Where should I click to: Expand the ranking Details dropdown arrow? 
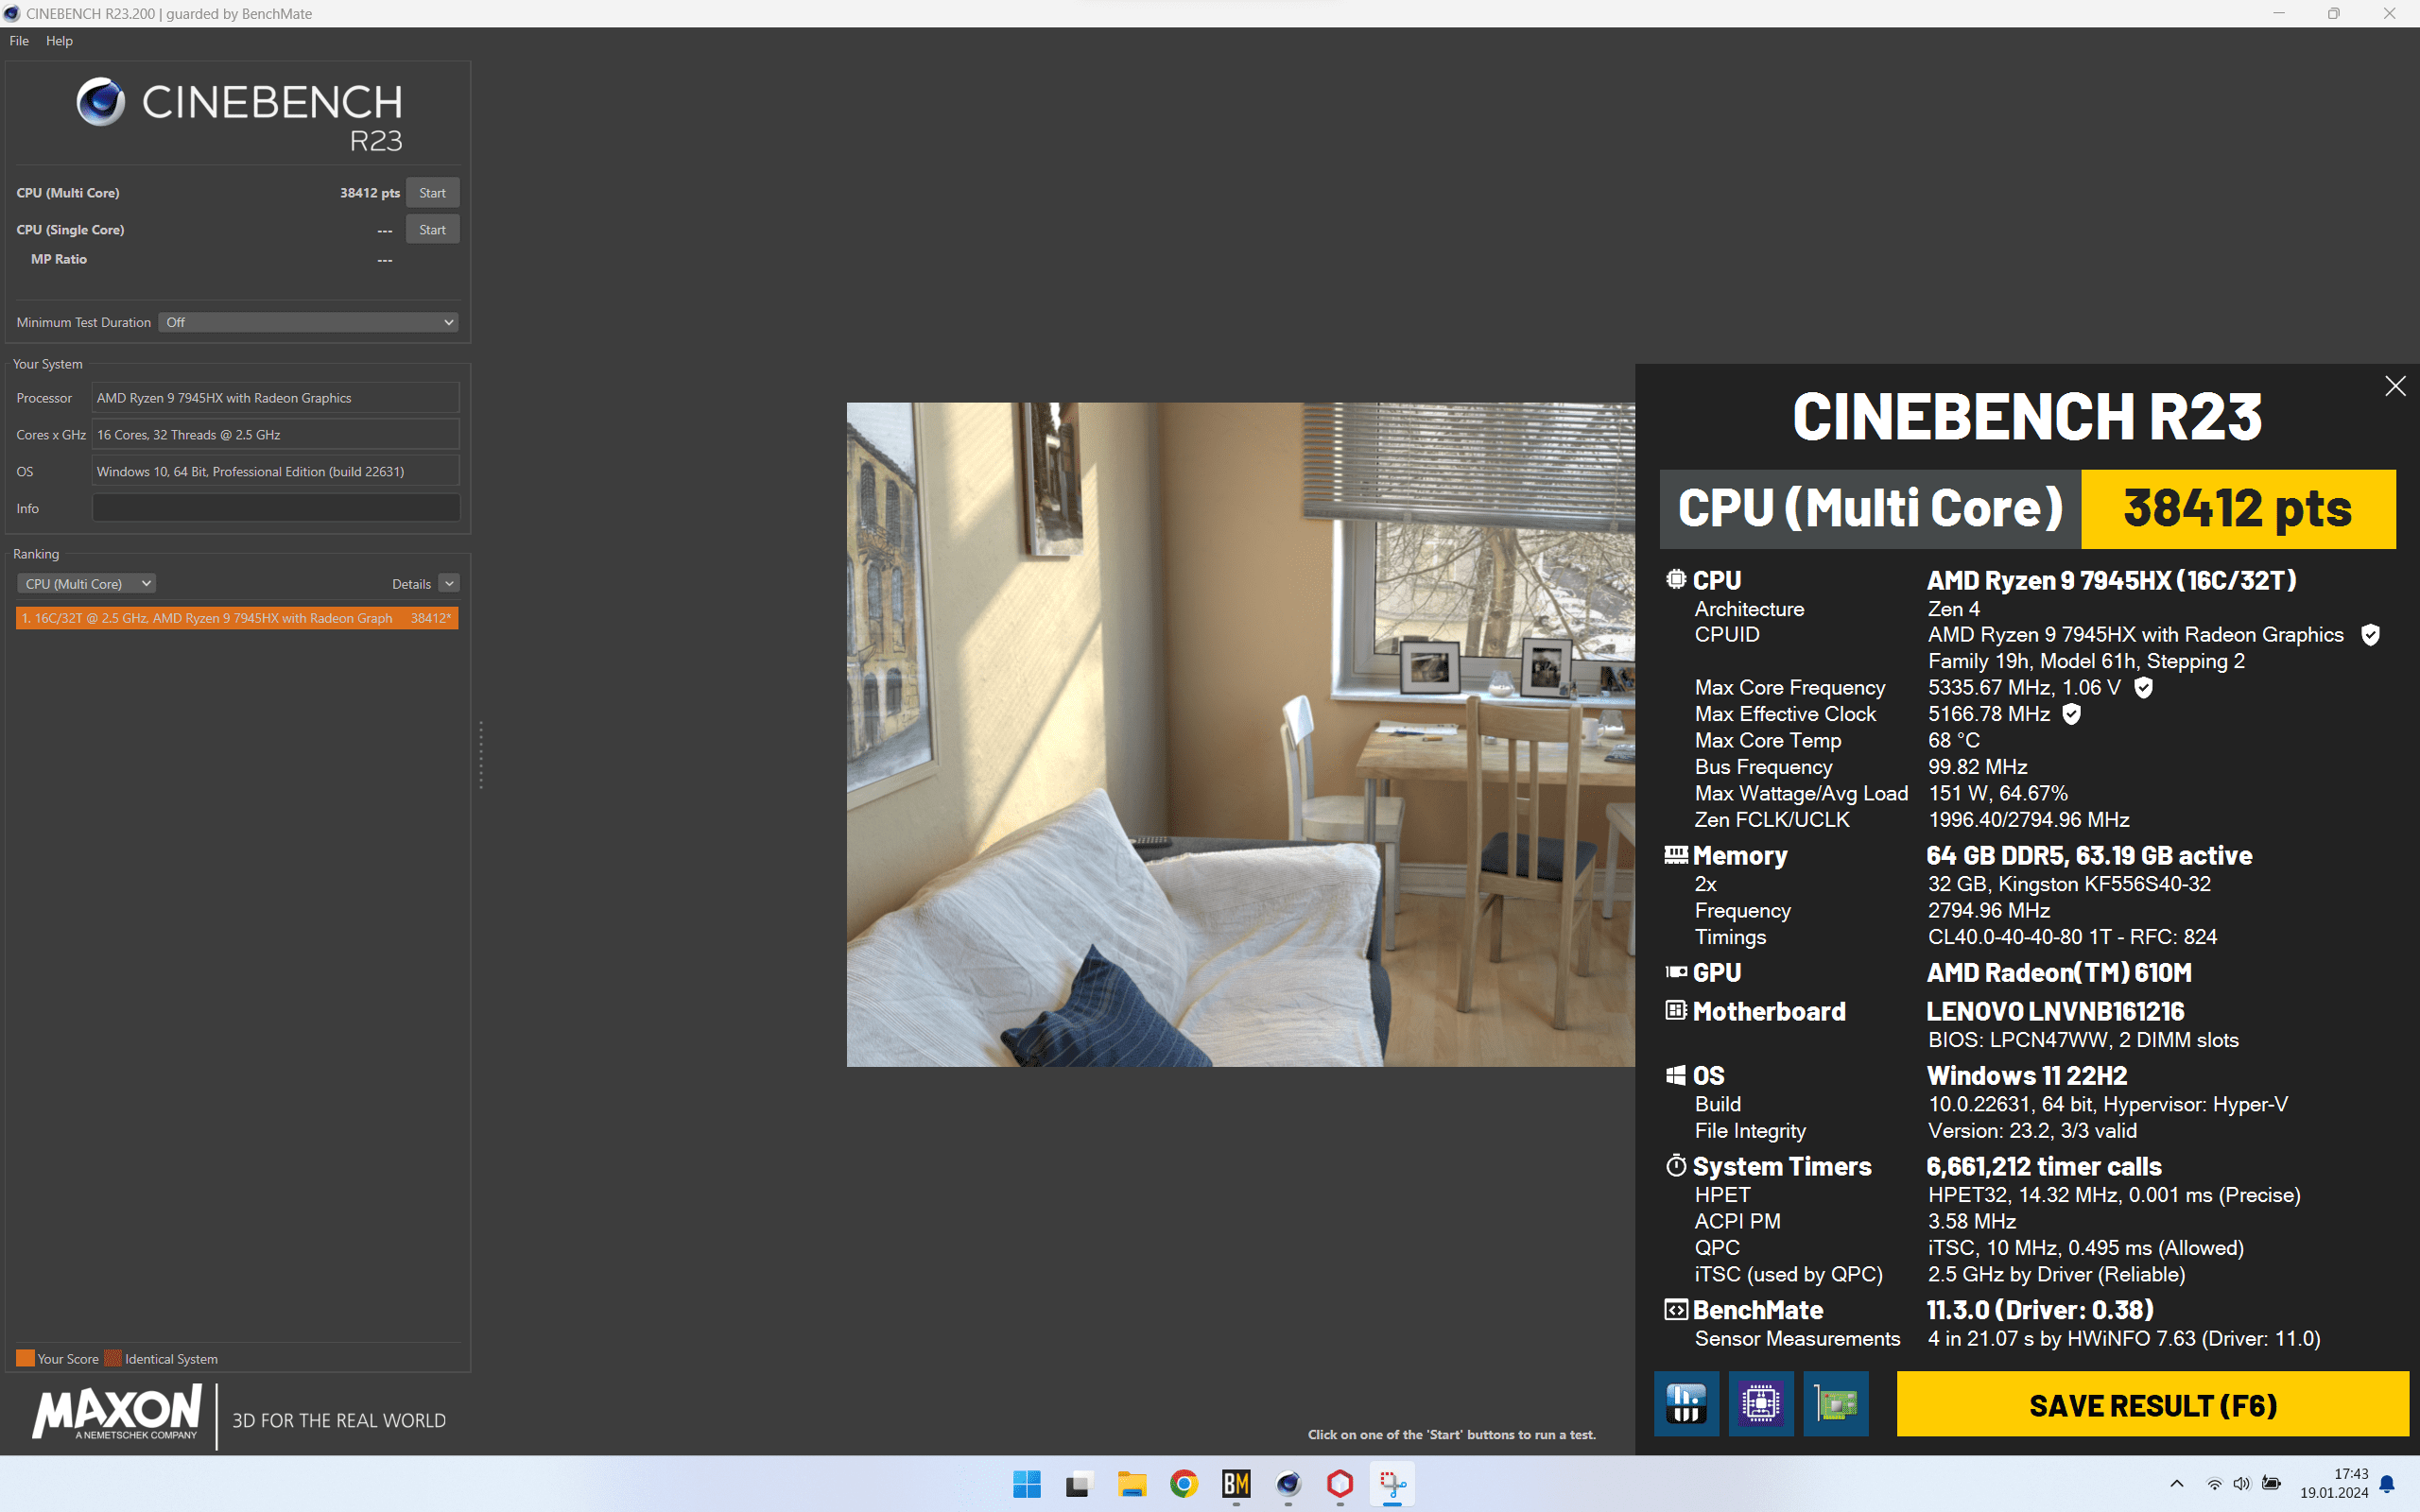(x=449, y=584)
